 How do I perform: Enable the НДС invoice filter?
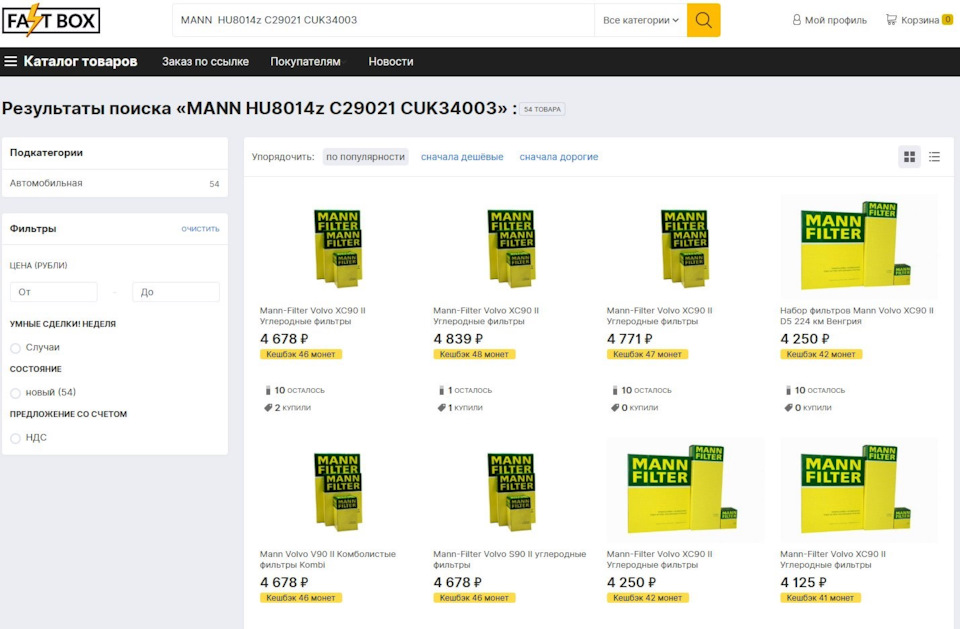click(x=15, y=438)
